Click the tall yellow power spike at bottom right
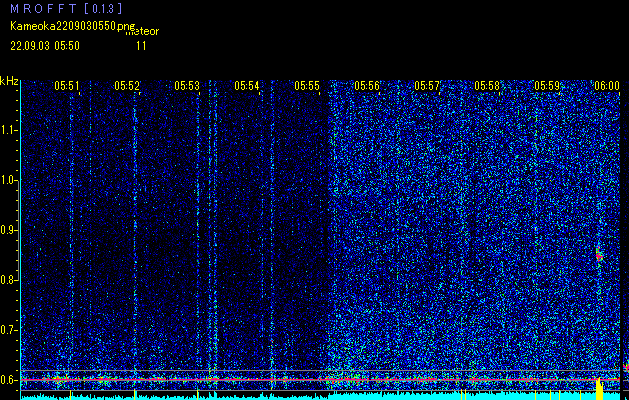The image size is (629, 400). (x=599, y=389)
